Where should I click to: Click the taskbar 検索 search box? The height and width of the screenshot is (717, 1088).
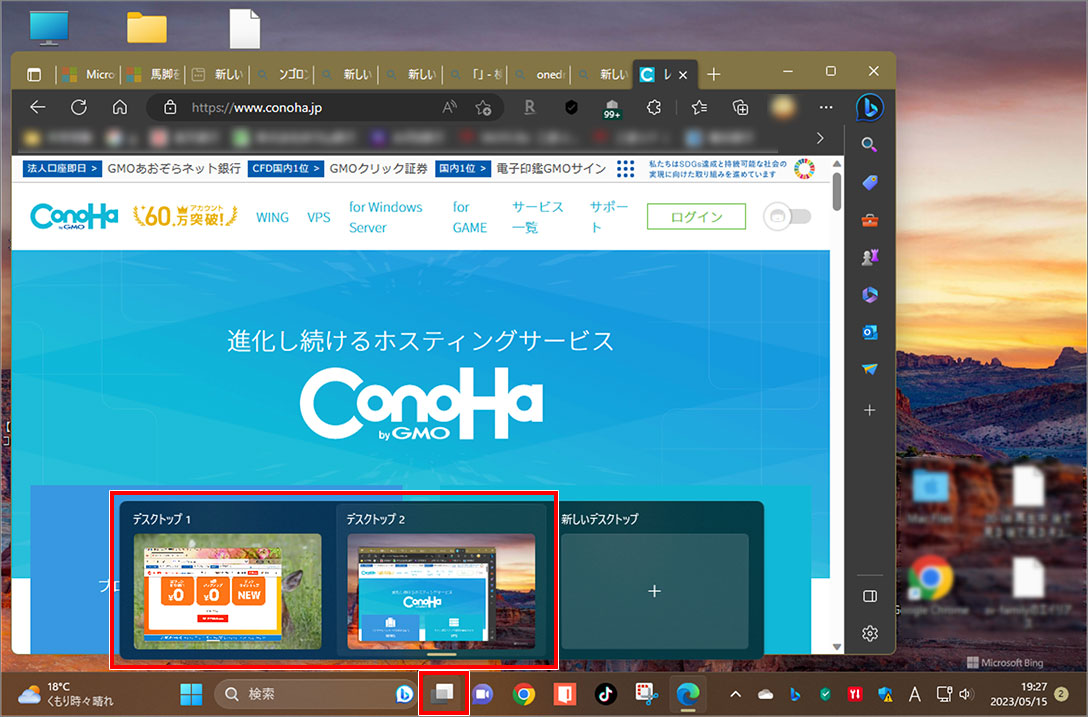[316, 694]
